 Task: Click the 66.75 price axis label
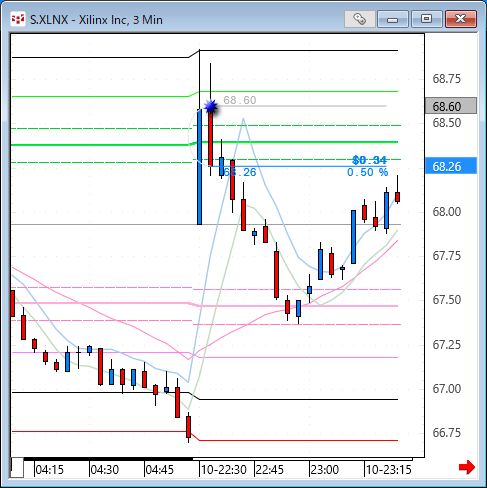[x=447, y=432]
